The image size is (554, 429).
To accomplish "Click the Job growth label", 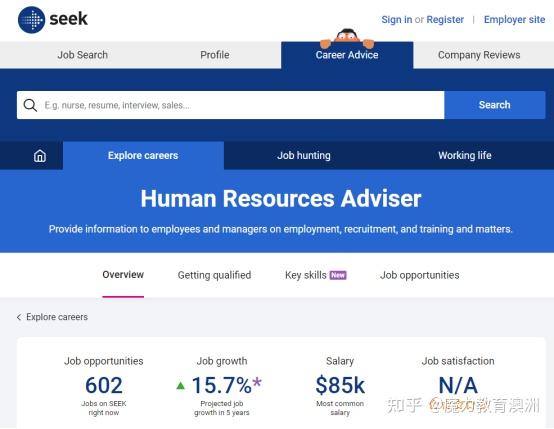I will coord(222,361).
